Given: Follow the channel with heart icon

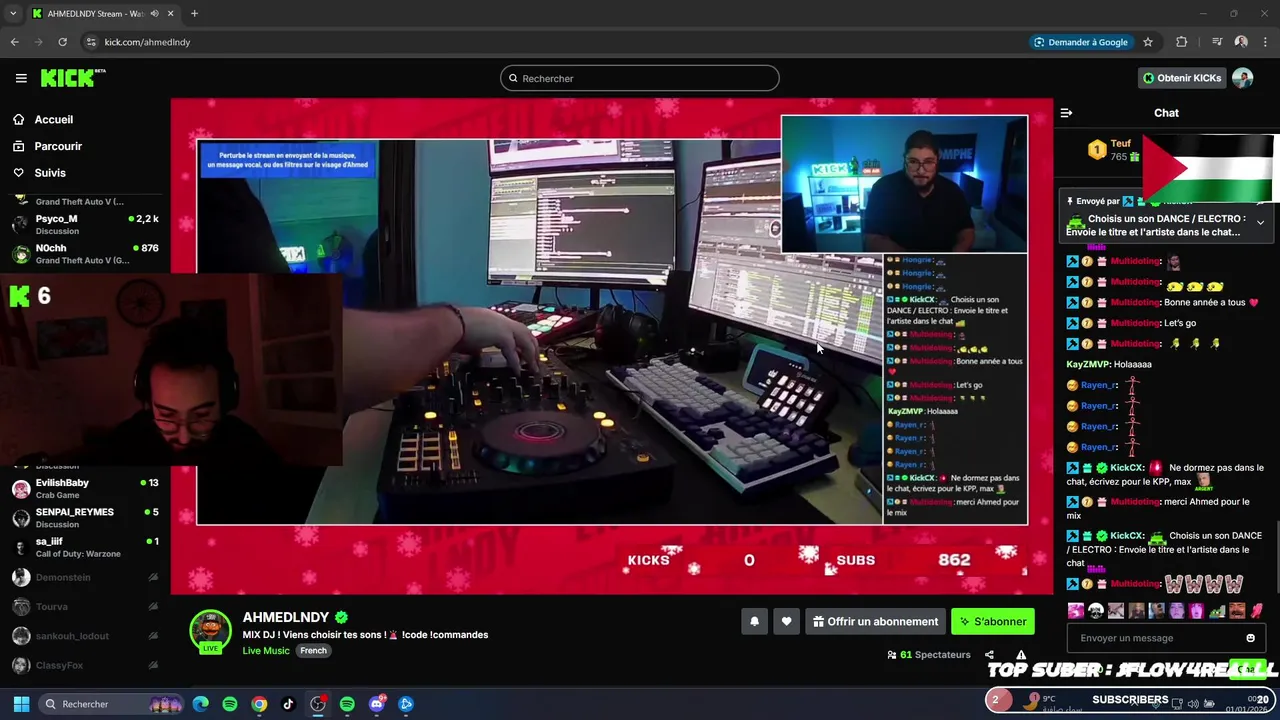Looking at the screenshot, I should click(x=786, y=621).
